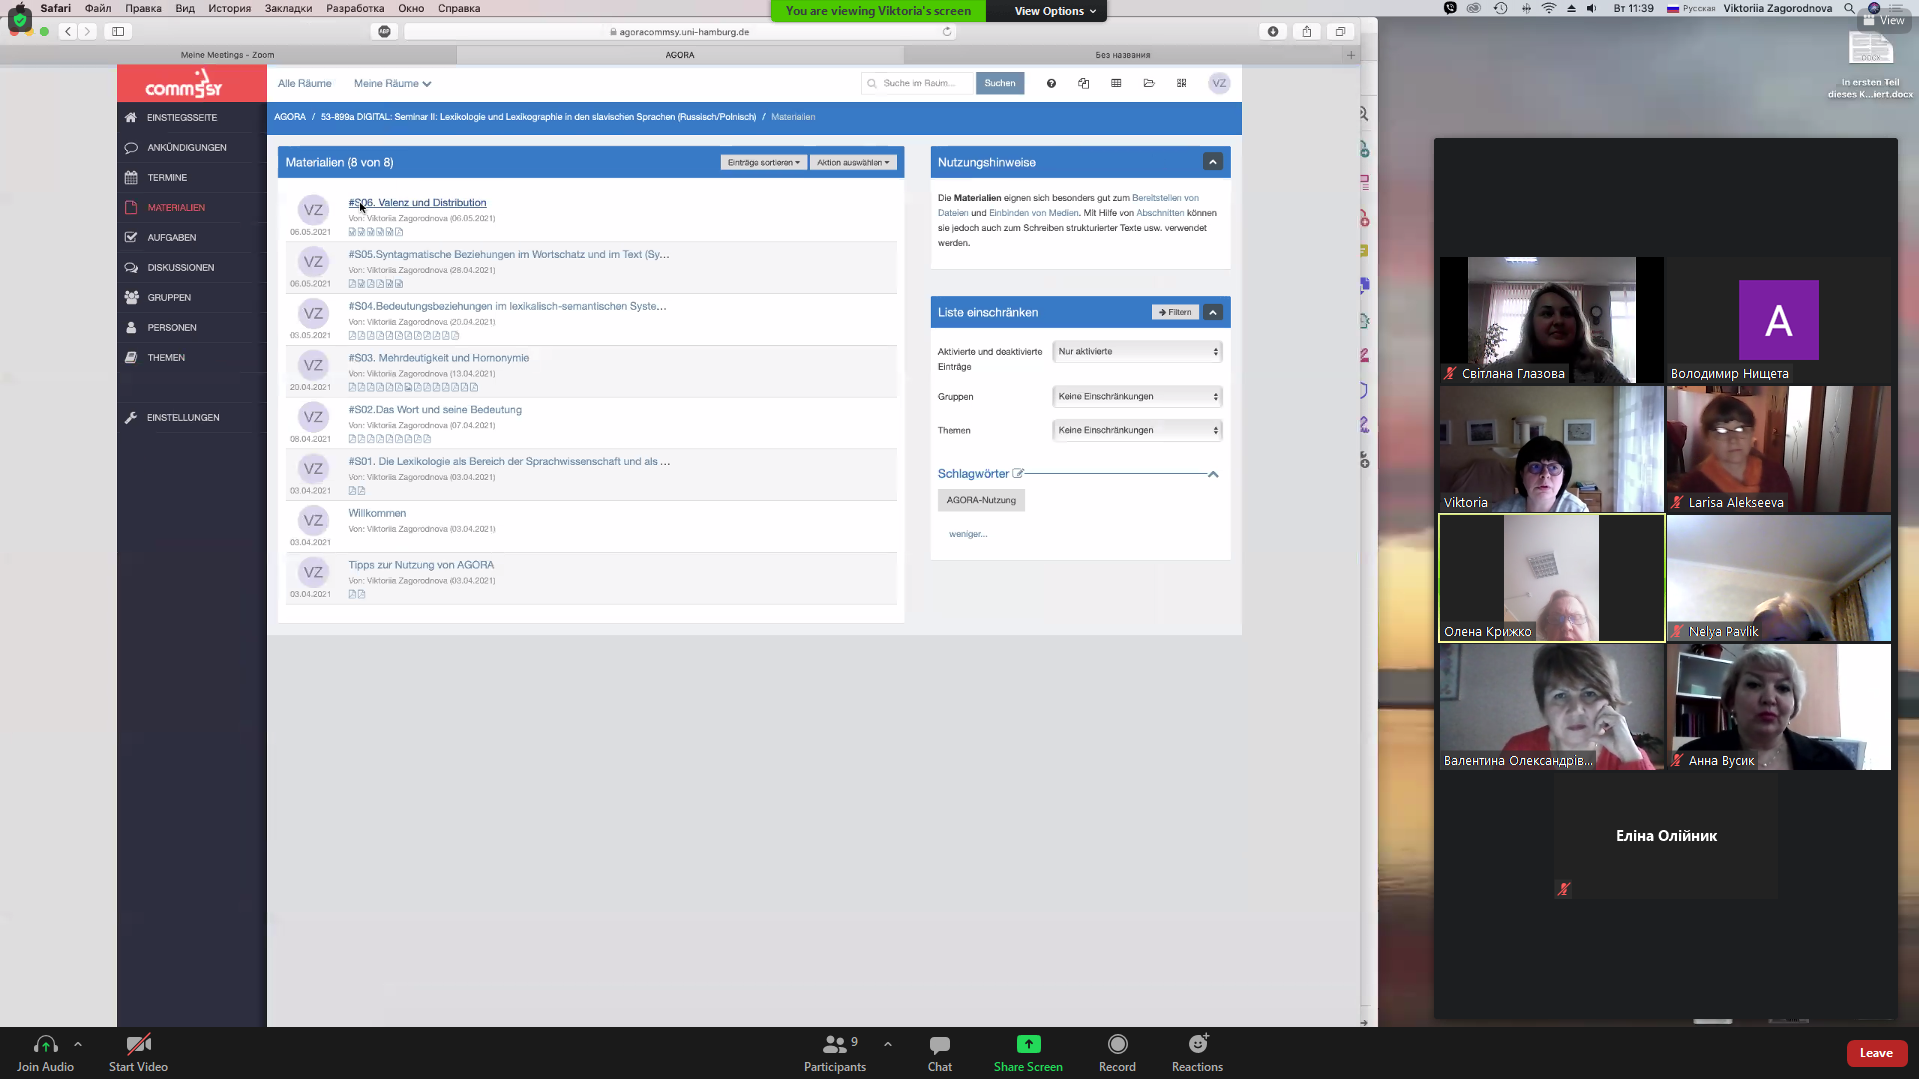
Task: Open the Zoom Chat panel
Action: tap(939, 1053)
